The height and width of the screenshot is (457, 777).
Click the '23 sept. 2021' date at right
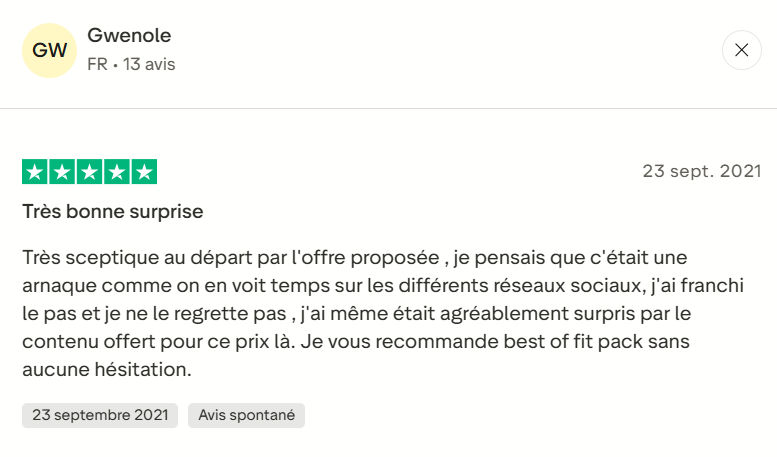[701, 171]
